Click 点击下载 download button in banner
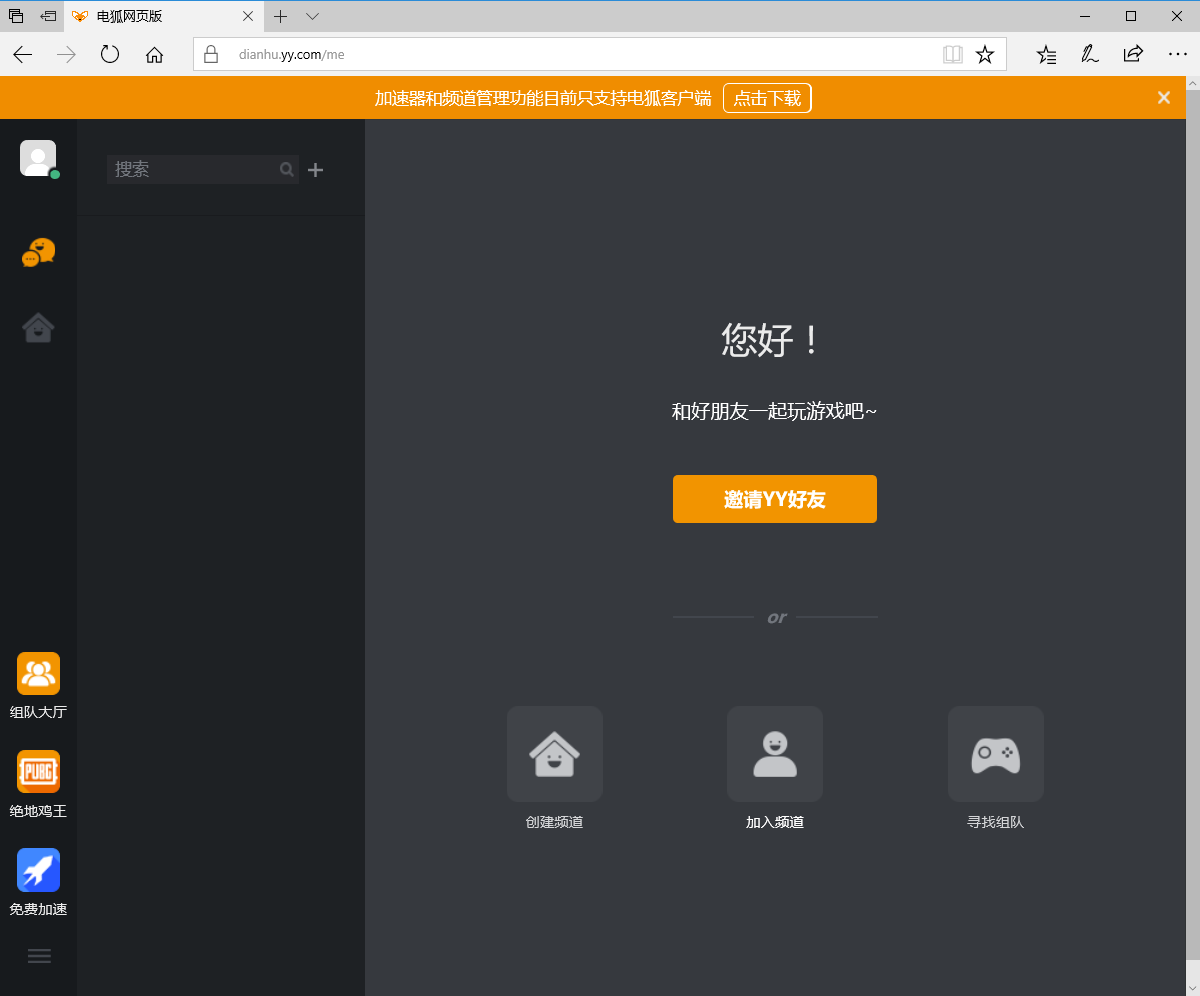This screenshot has height=996, width=1200. coord(767,98)
